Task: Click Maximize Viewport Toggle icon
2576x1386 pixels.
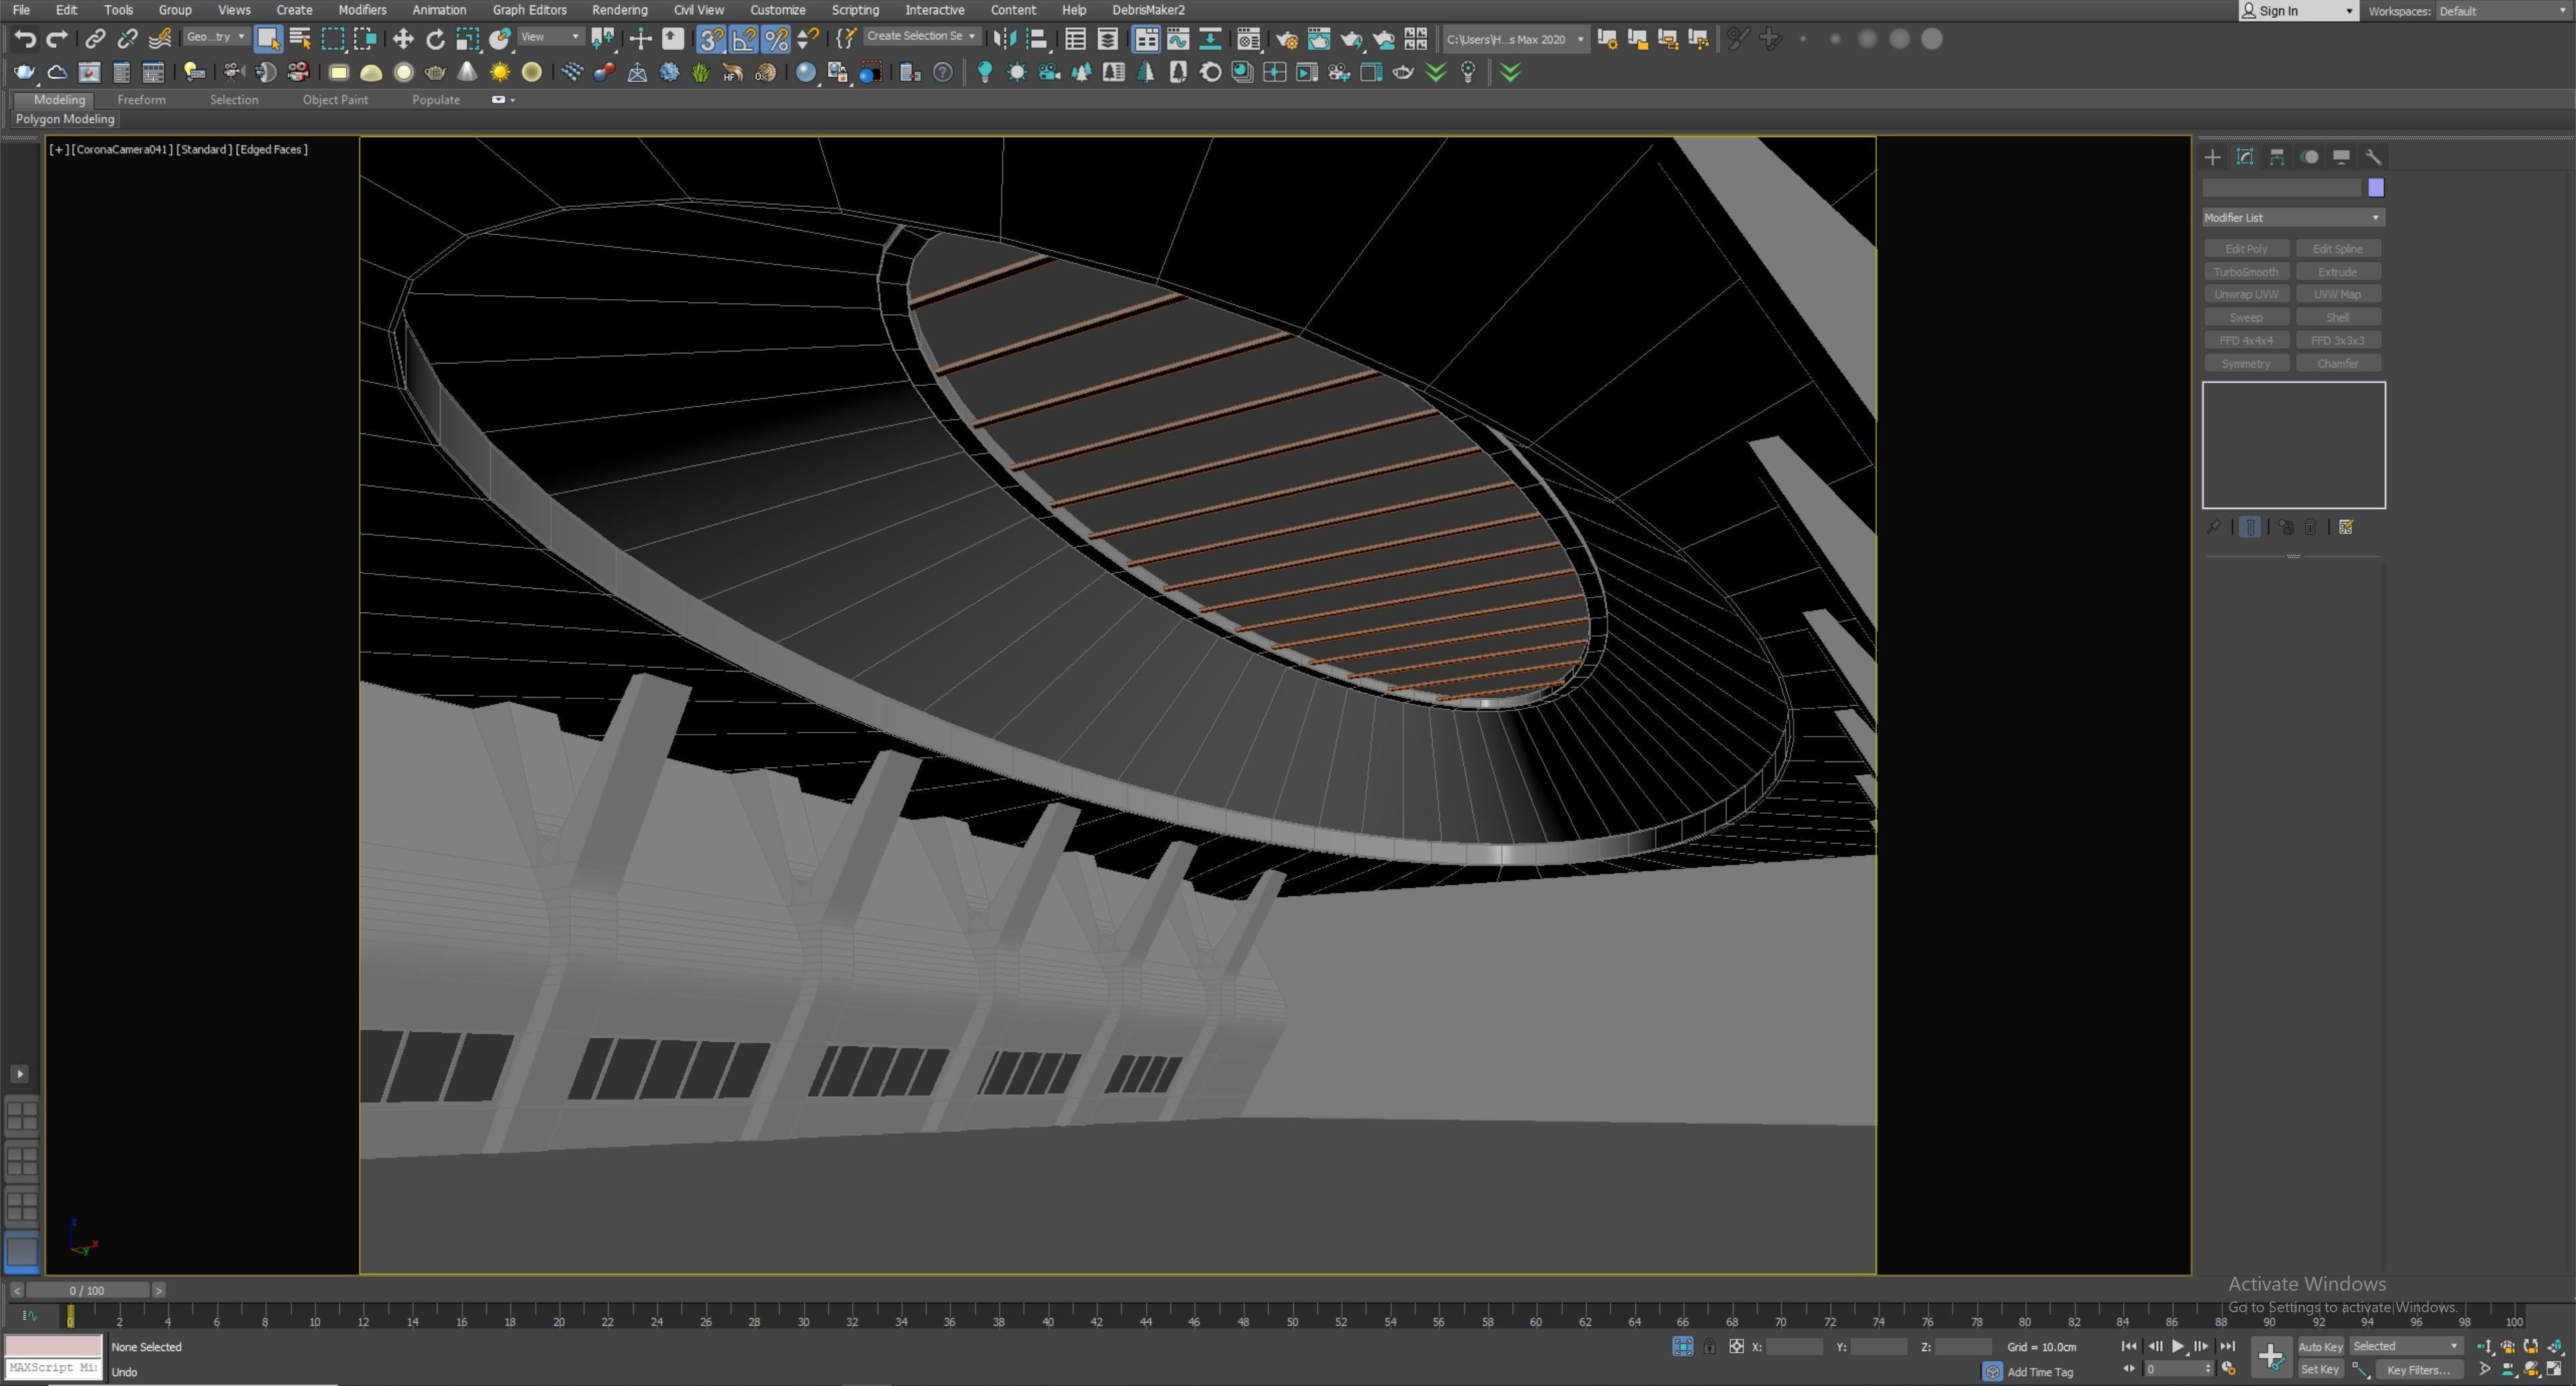Action: point(2553,1369)
